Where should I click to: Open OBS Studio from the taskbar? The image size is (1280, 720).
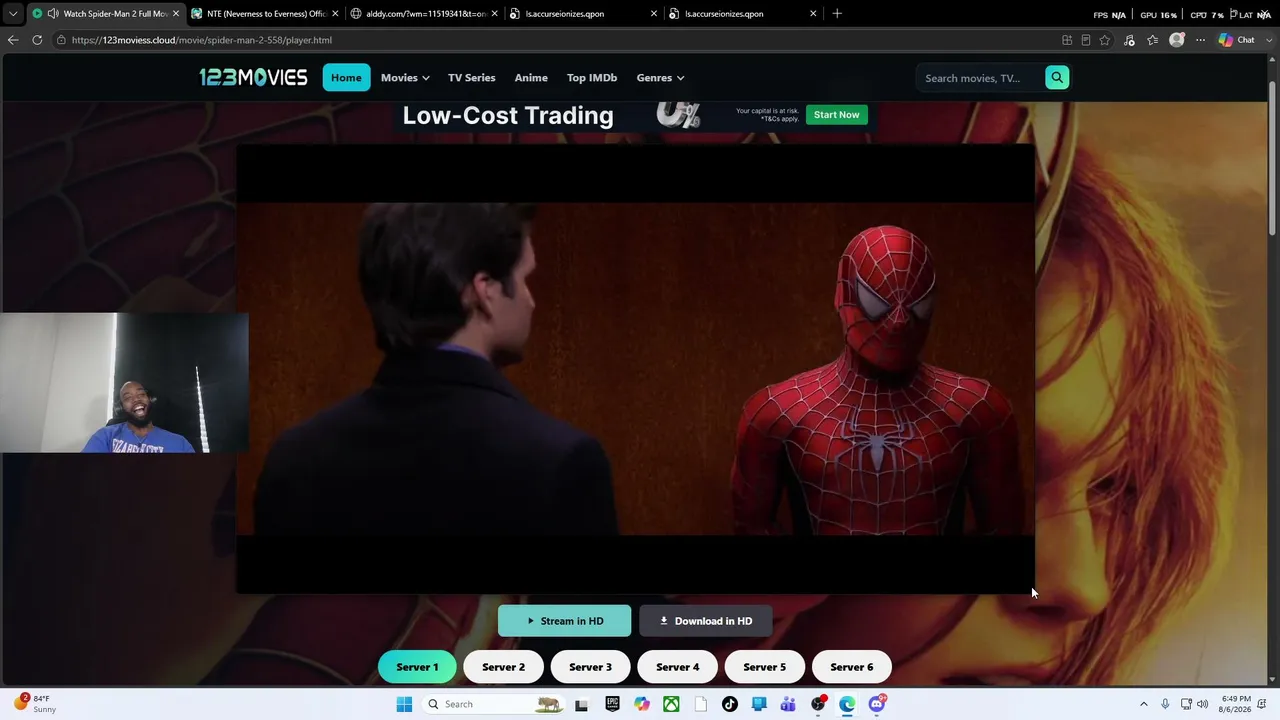pos(818,704)
